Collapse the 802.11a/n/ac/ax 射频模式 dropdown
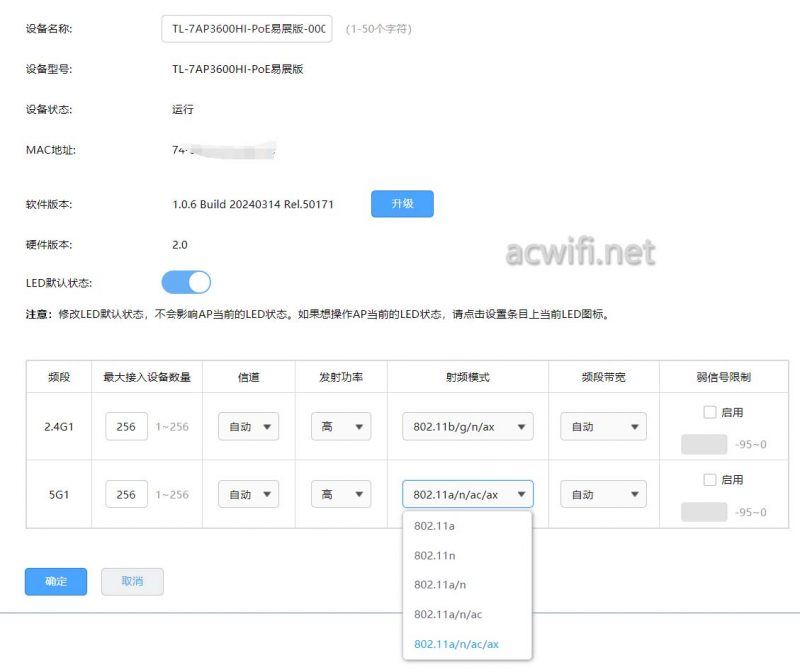 [467, 495]
